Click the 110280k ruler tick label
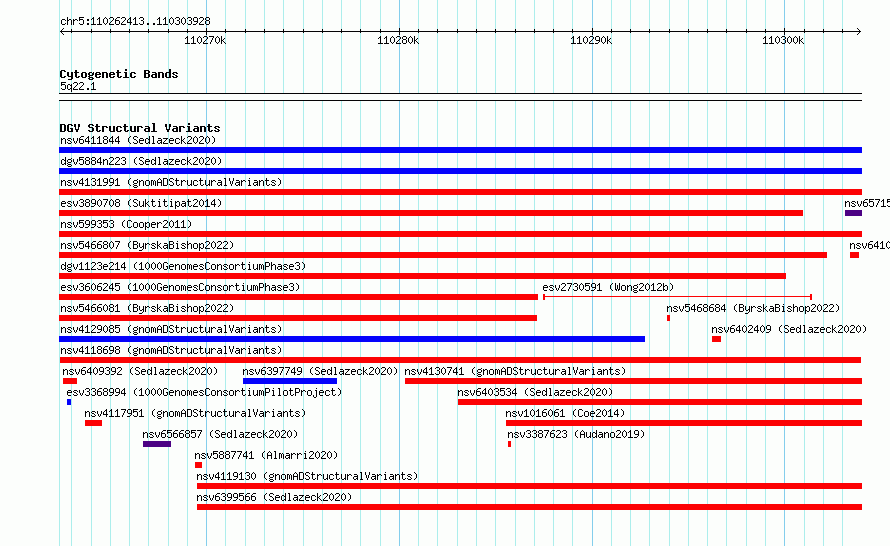 (x=398, y=40)
